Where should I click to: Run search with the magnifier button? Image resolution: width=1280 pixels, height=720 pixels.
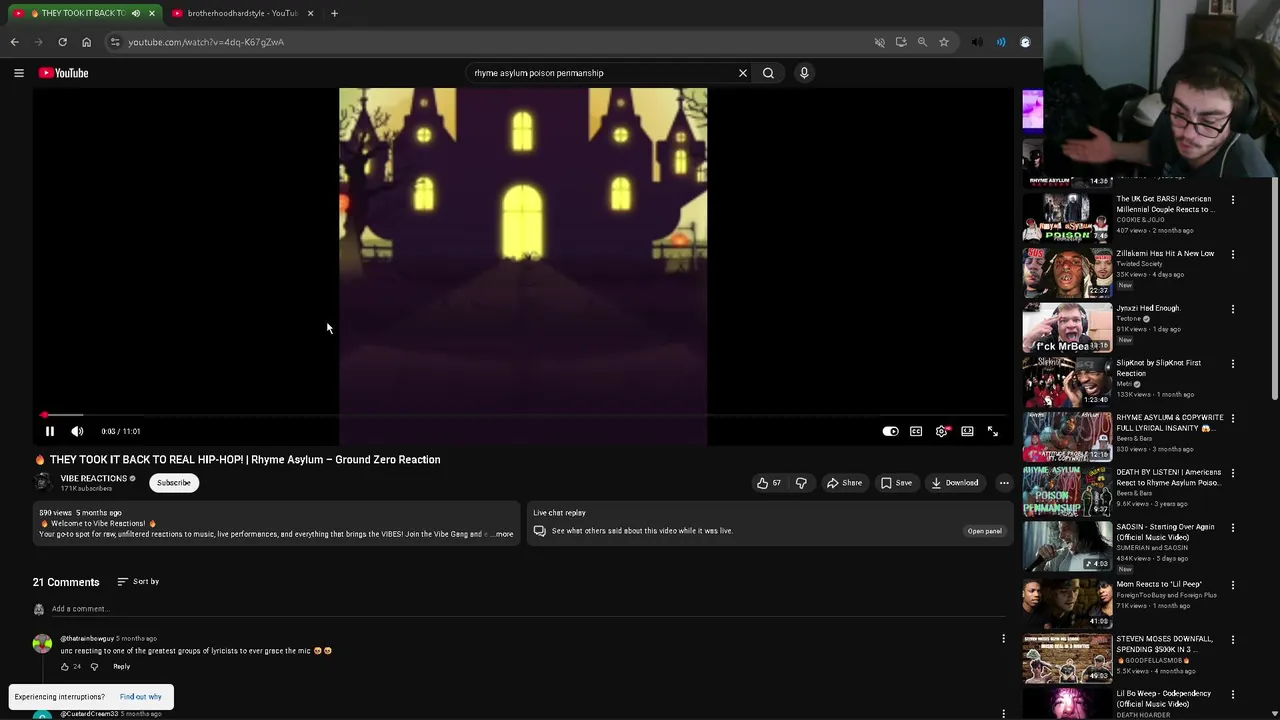point(768,73)
